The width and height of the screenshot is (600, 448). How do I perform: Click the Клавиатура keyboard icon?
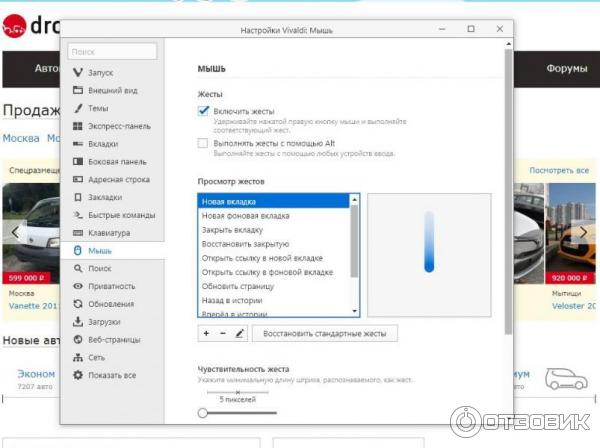78,233
